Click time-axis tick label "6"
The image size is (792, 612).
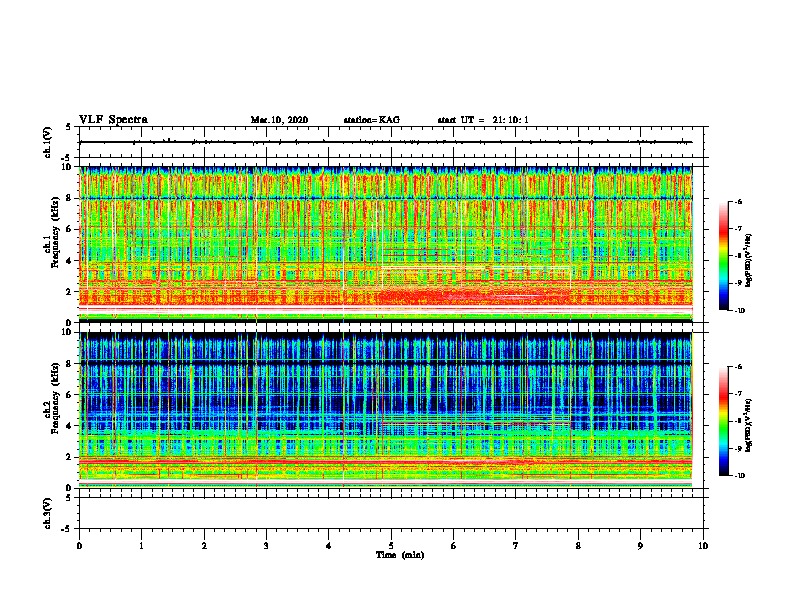(454, 546)
